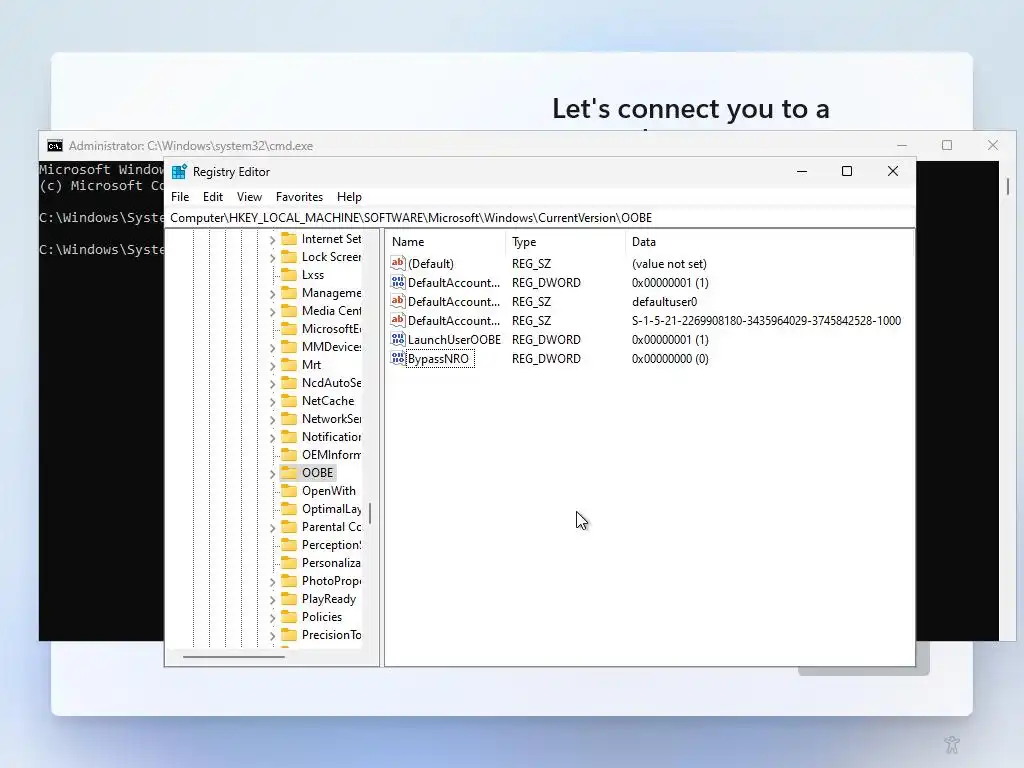Expand the MMDevices key
The height and width of the screenshot is (768, 1024).
click(272, 348)
